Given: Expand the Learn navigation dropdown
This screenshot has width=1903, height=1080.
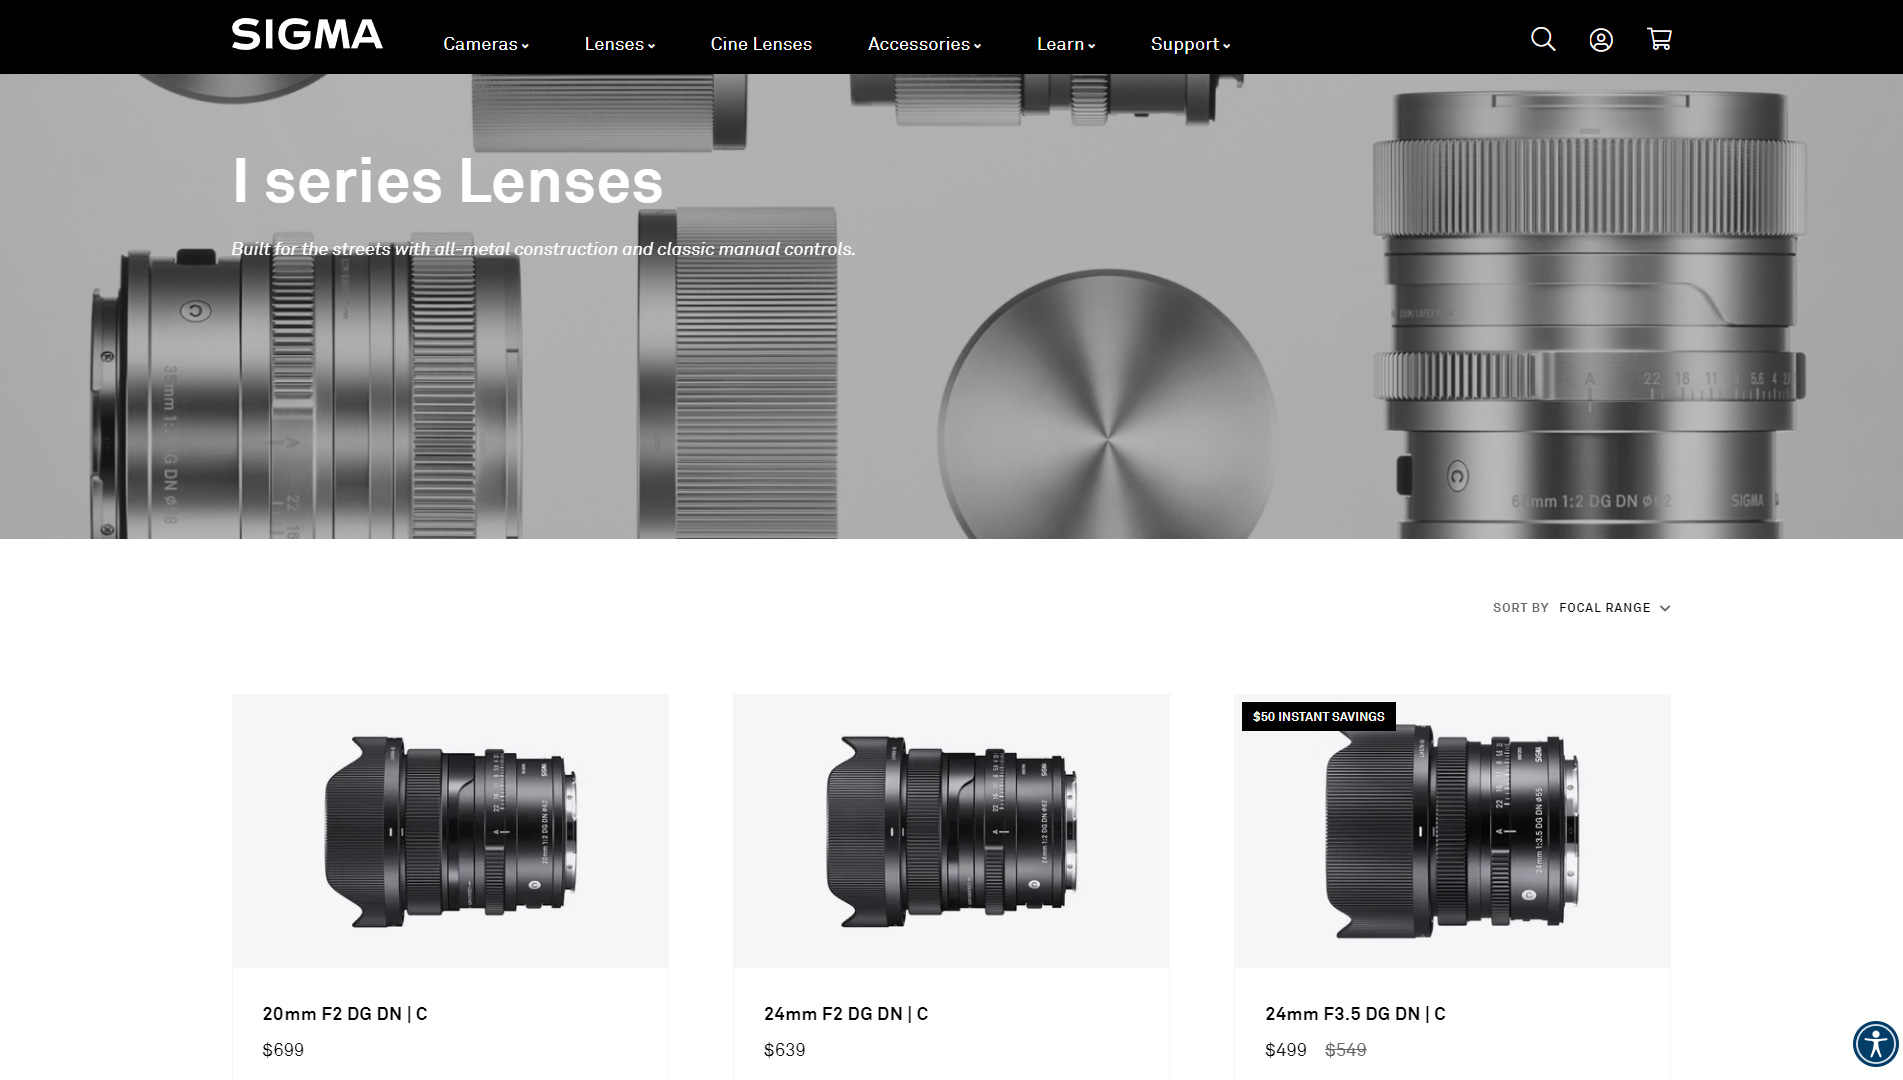Looking at the screenshot, I should [1065, 44].
